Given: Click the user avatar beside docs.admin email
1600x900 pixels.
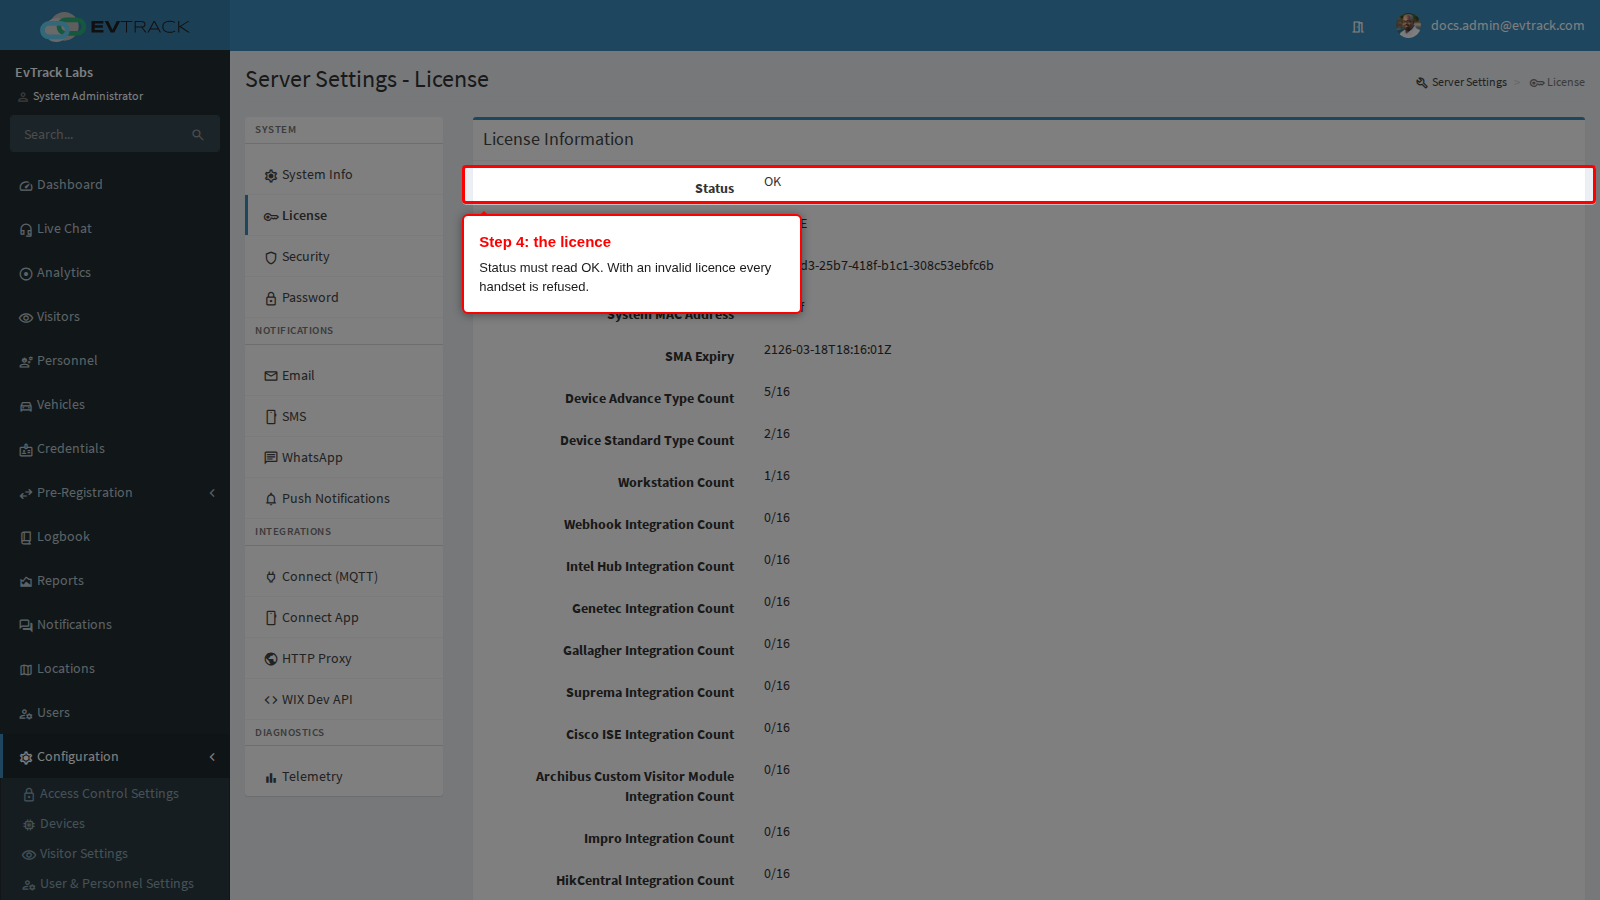Looking at the screenshot, I should tap(1409, 26).
